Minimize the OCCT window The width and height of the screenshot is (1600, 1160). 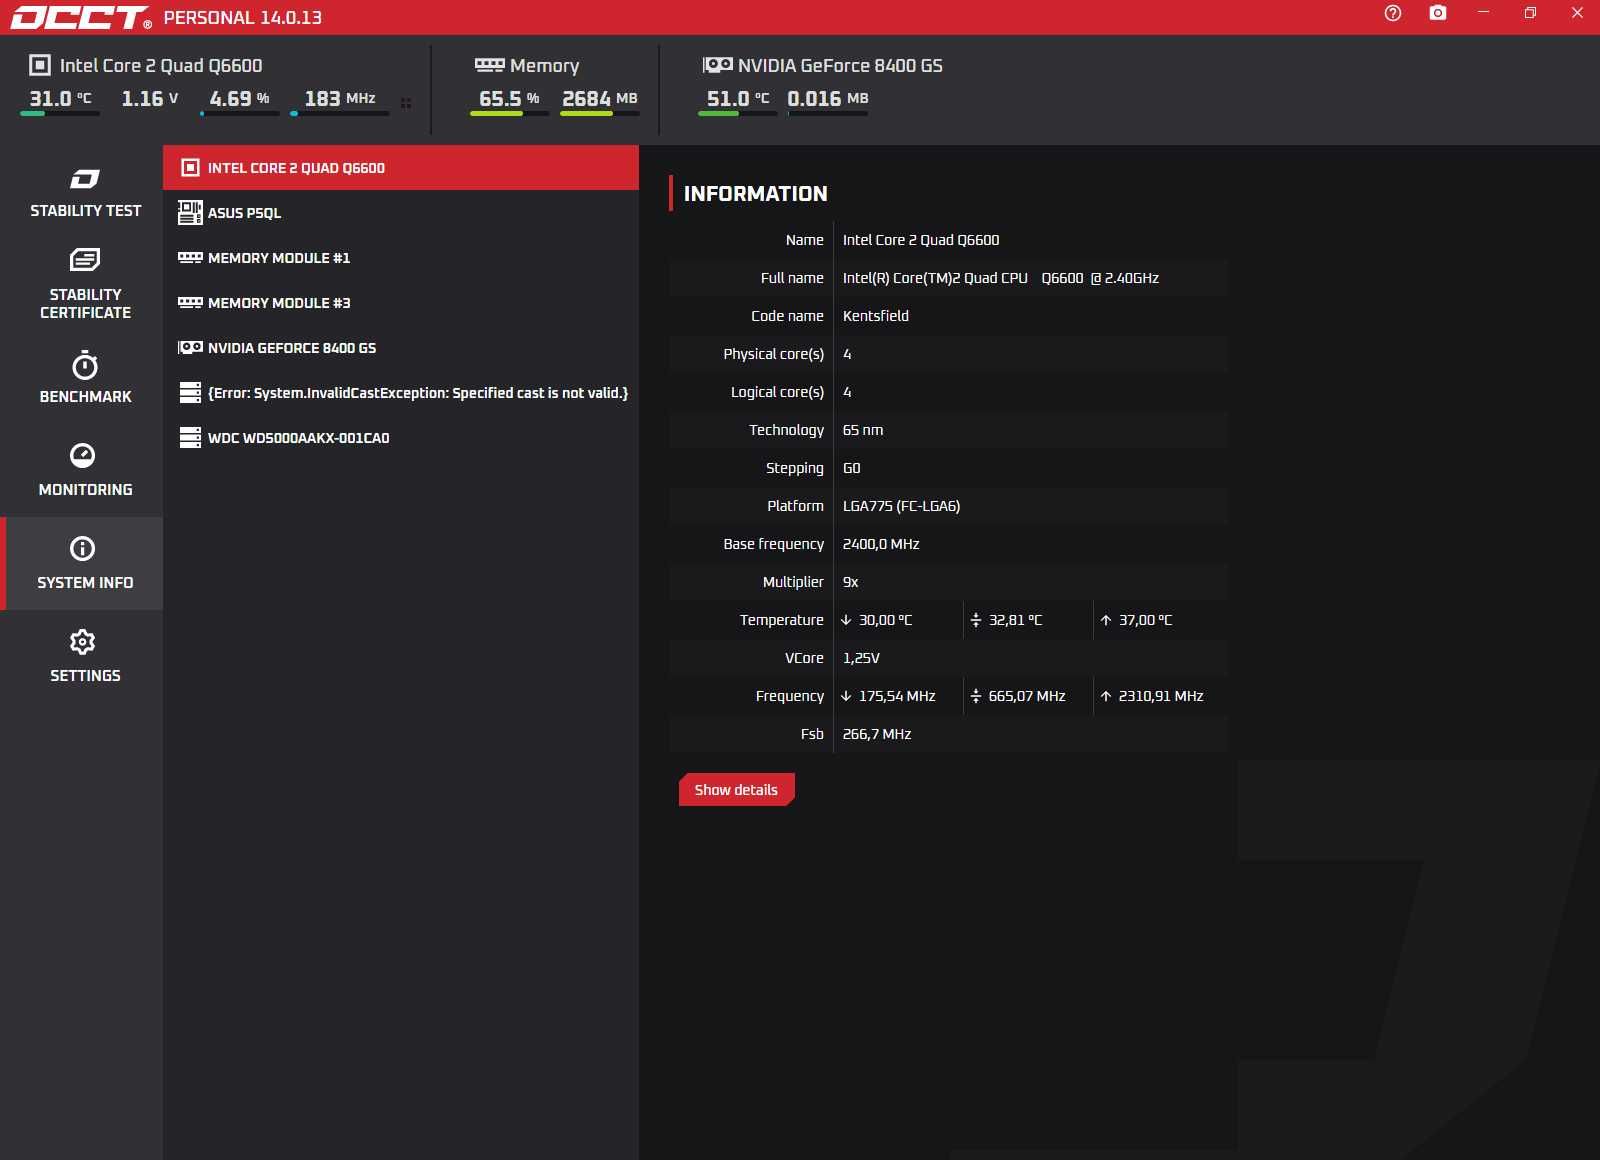(1484, 13)
